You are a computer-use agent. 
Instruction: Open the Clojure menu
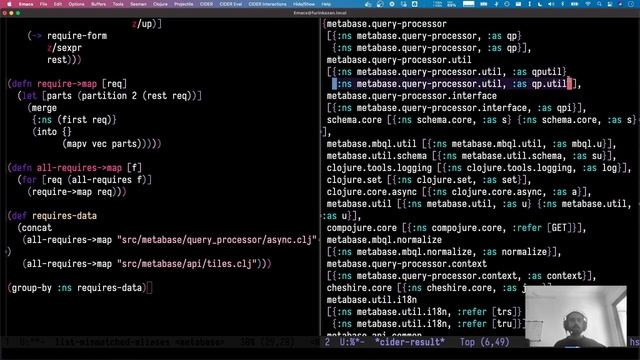[x=160, y=4]
